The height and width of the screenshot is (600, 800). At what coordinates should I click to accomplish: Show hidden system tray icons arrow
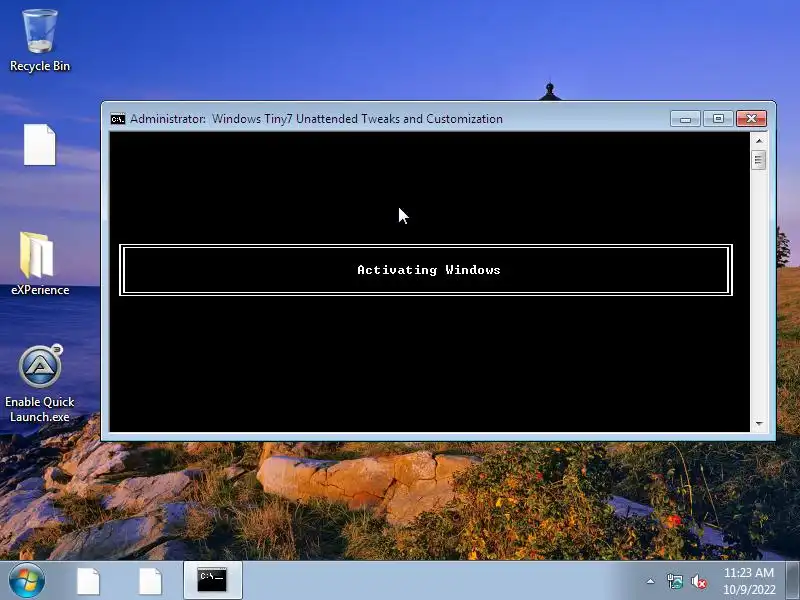pyautogui.click(x=651, y=581)
